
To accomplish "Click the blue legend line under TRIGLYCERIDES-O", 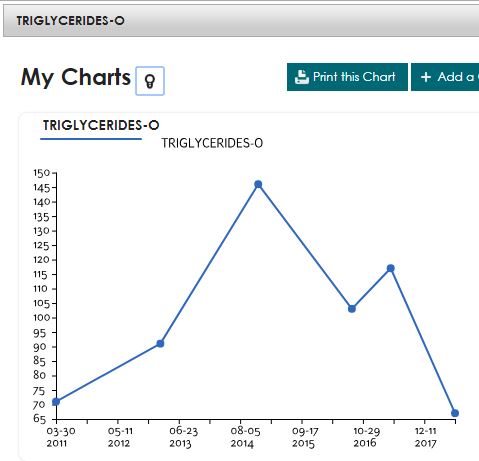I will click(91, 139).
